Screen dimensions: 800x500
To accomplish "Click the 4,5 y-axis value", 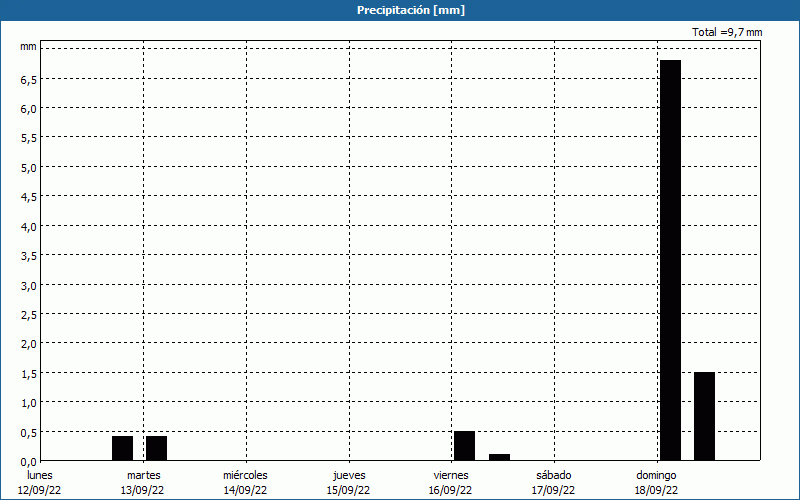I will (29, 197).
